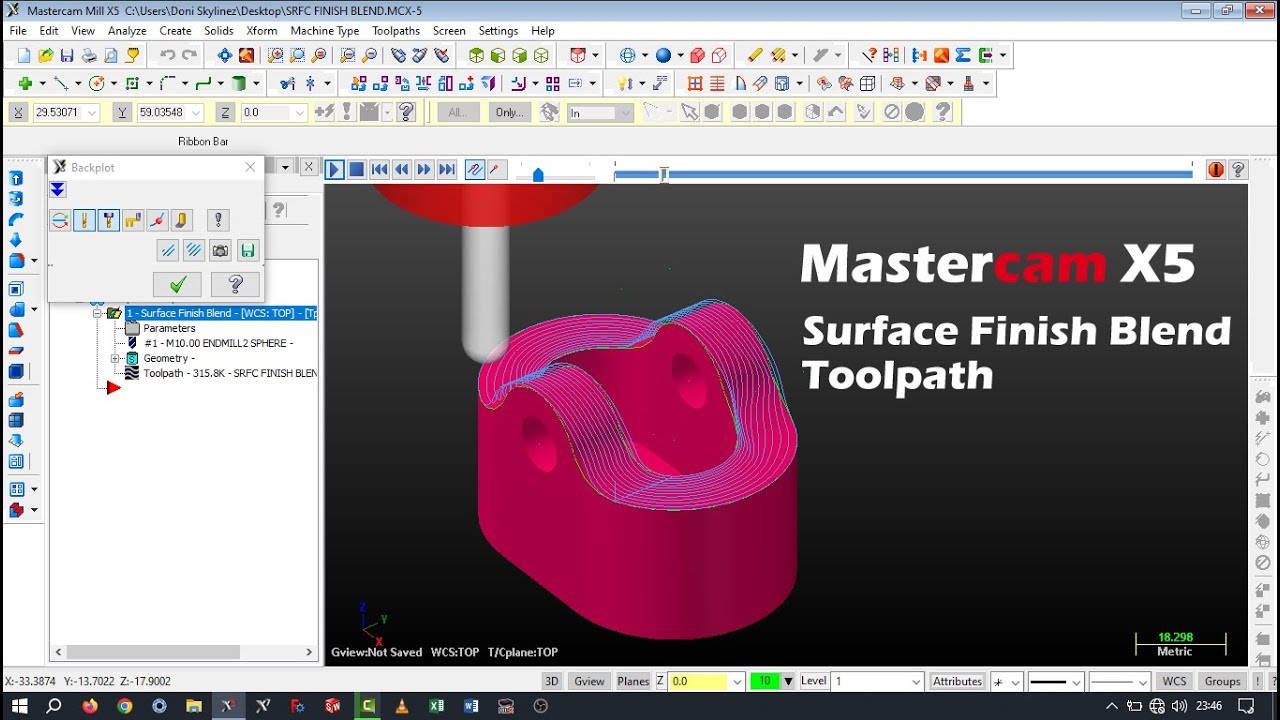Open the Y coordinate dropdown
The image size is (1280, 720).
coord(196,113)
